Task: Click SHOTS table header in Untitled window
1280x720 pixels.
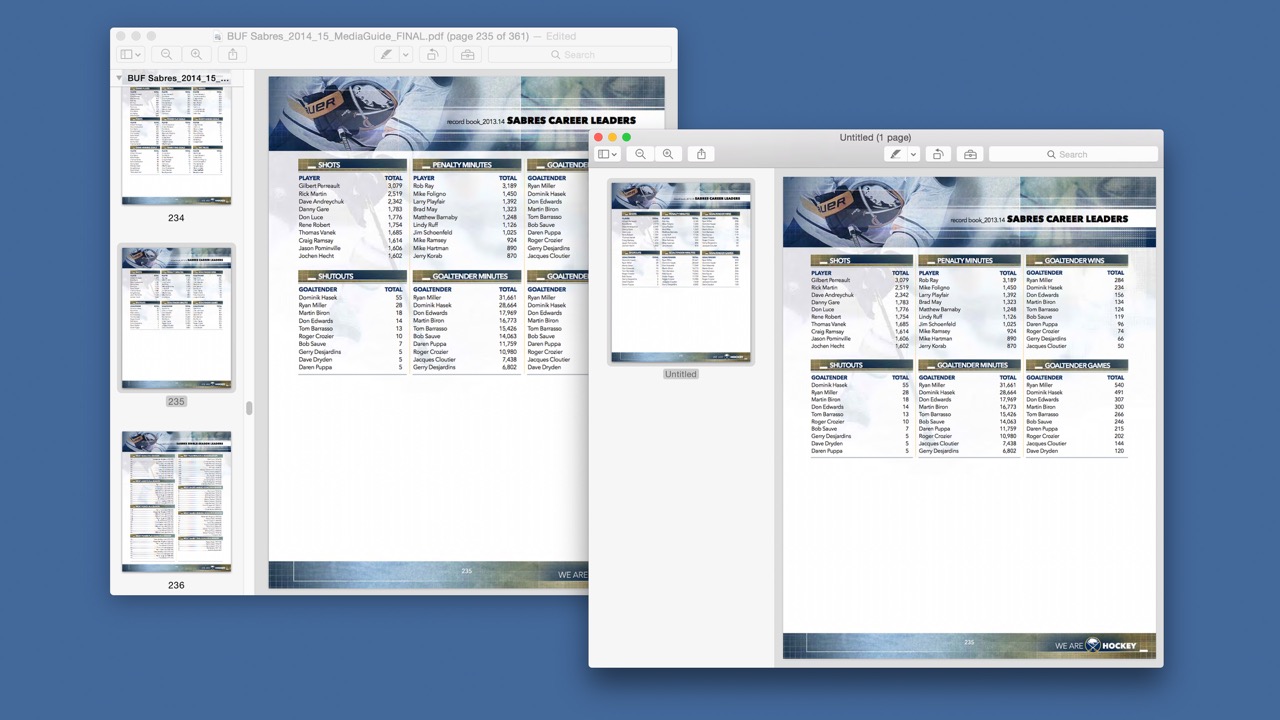Action: 860,261
